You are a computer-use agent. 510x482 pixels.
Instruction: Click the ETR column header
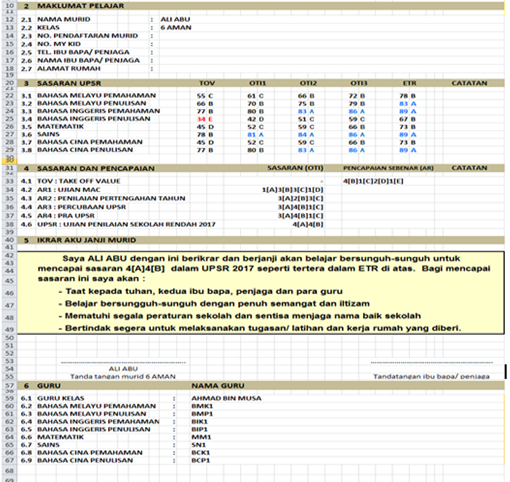tap(410, 83)
